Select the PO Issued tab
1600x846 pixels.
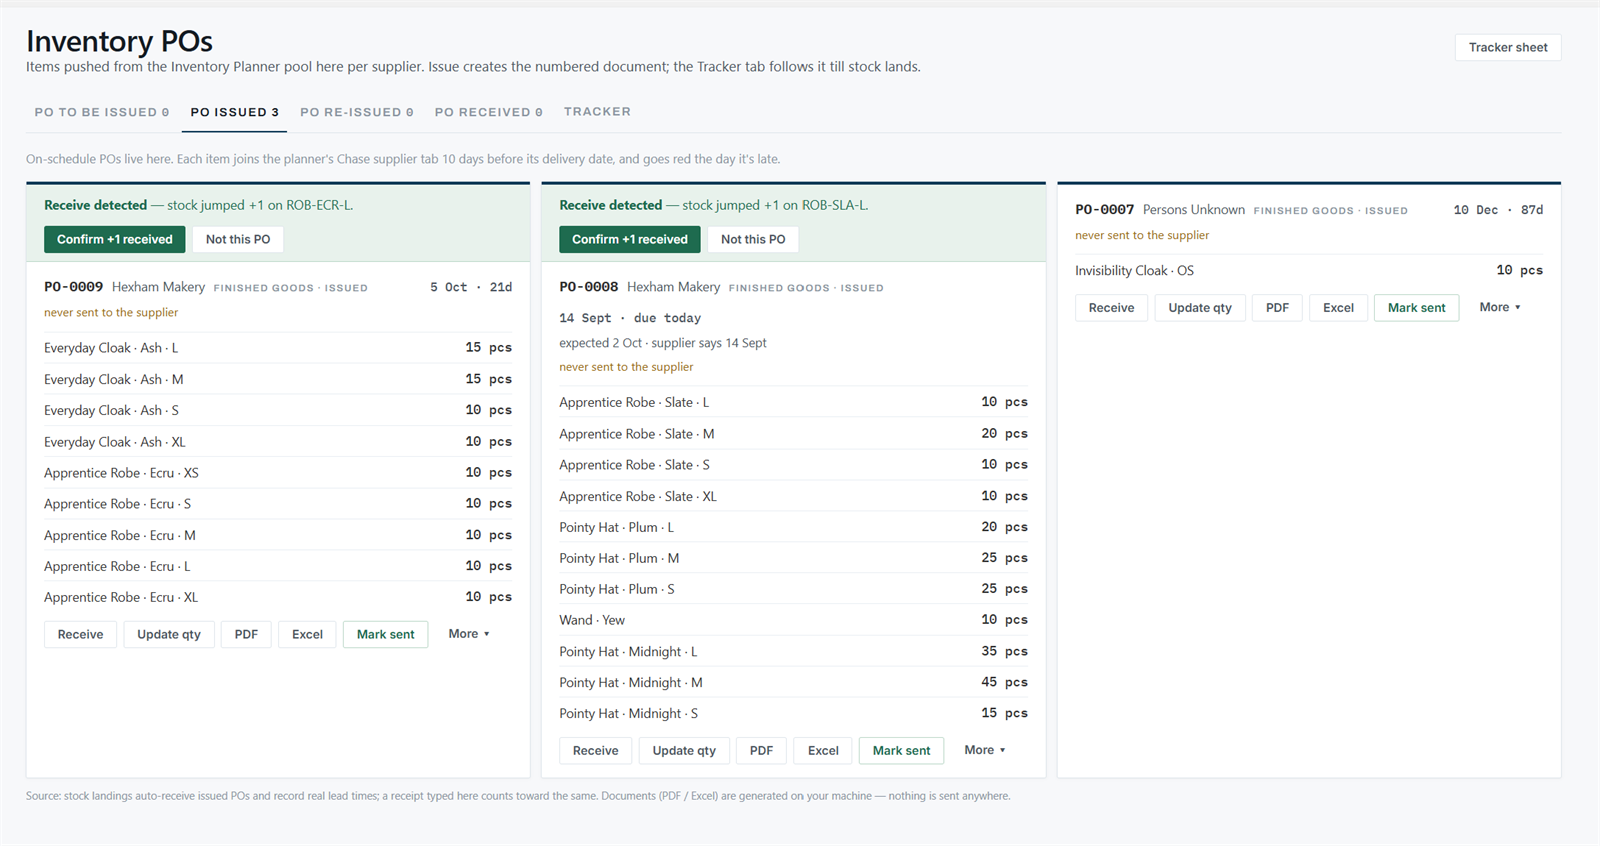coord(234,112)
